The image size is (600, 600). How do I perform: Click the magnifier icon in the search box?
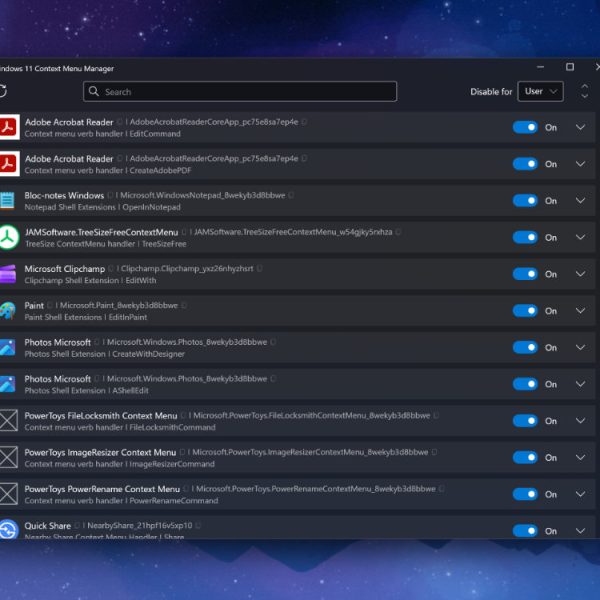[x=94, y=91]
